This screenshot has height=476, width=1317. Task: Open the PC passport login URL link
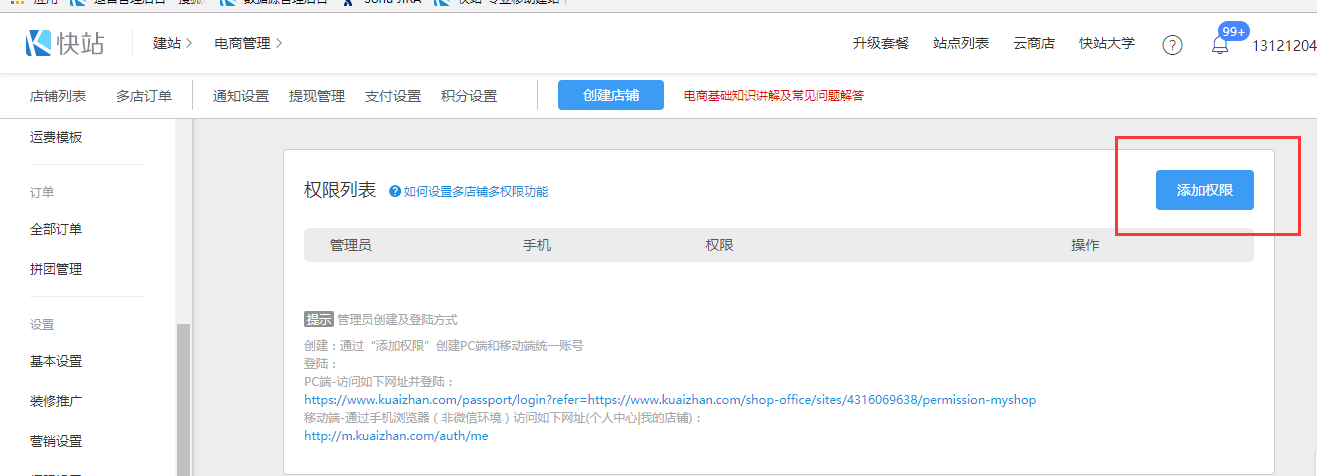[x=670, y=400]
